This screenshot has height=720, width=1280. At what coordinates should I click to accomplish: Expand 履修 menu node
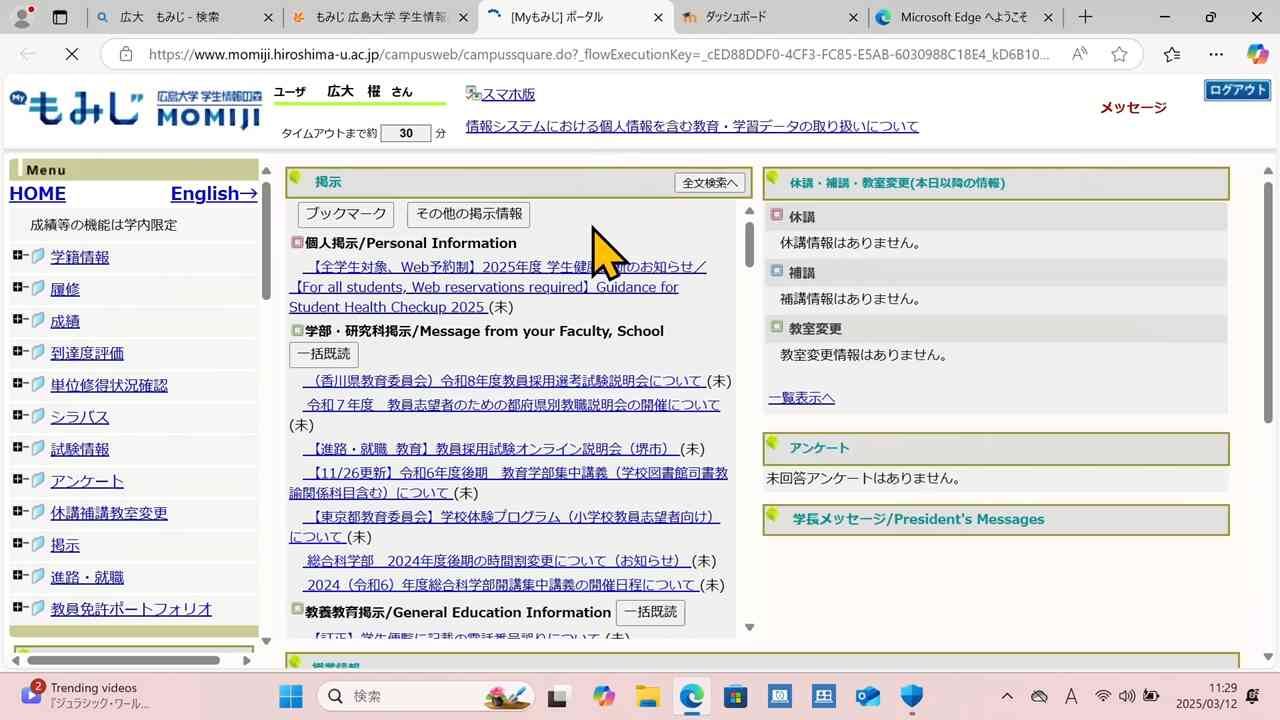18,288
